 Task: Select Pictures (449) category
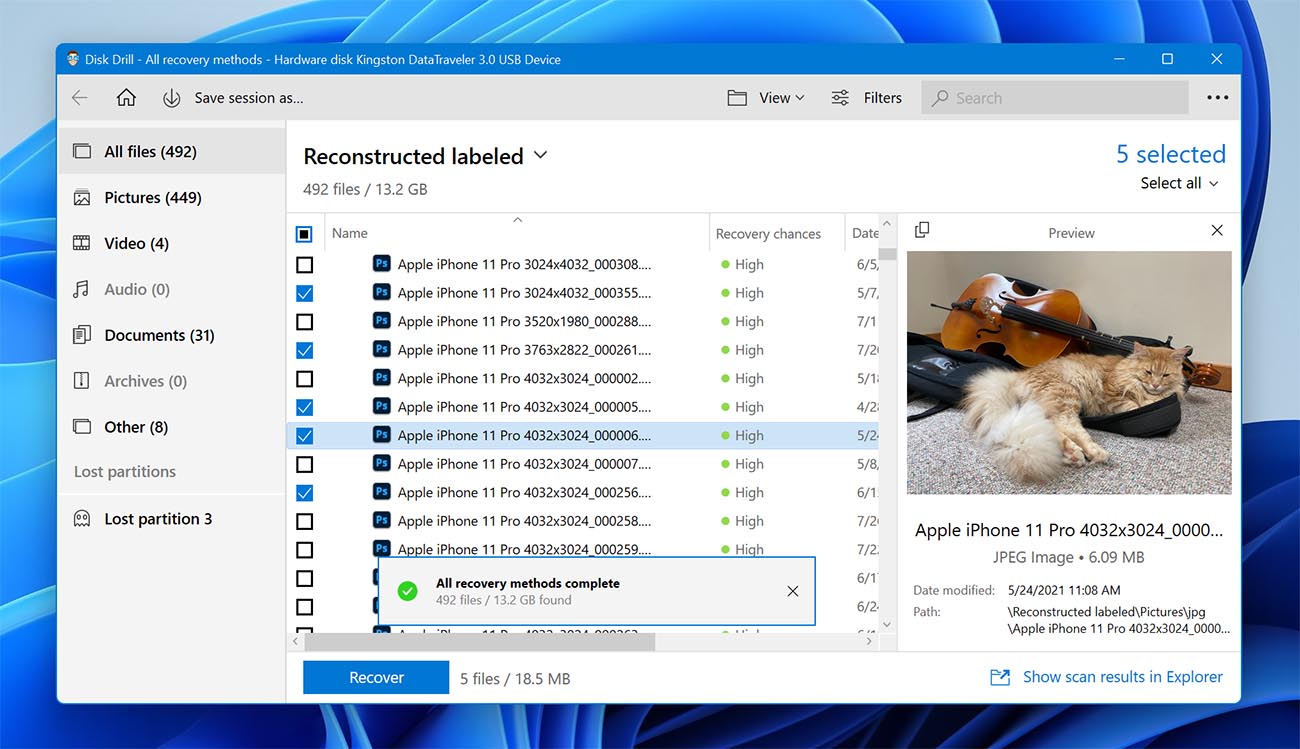(x=172, y=198)
